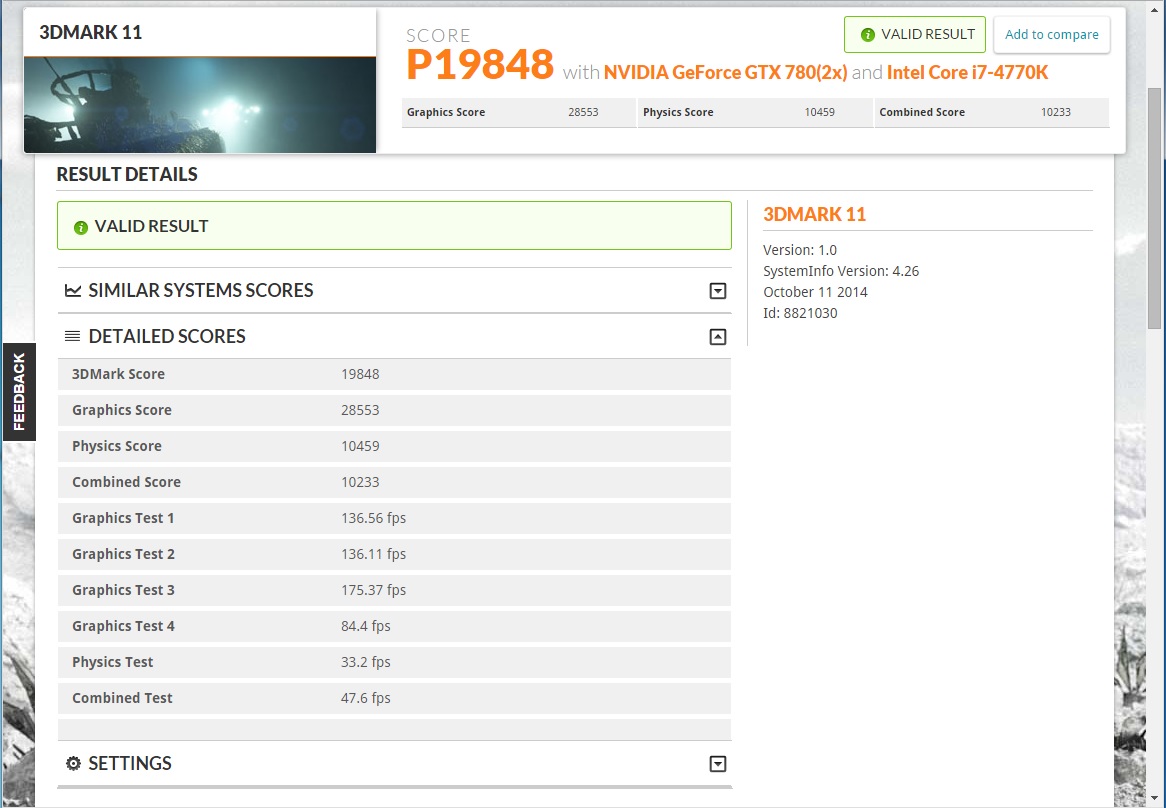Click orange 3DMARK 11 sidebar heading
Viewport: 1166px width, 808px height.
point(814,214)
